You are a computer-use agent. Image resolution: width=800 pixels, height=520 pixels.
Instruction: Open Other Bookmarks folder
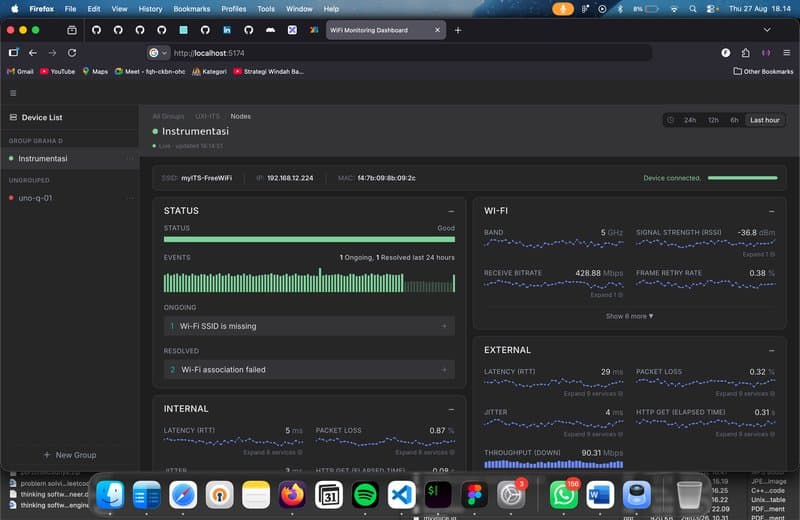pos(763,71)
